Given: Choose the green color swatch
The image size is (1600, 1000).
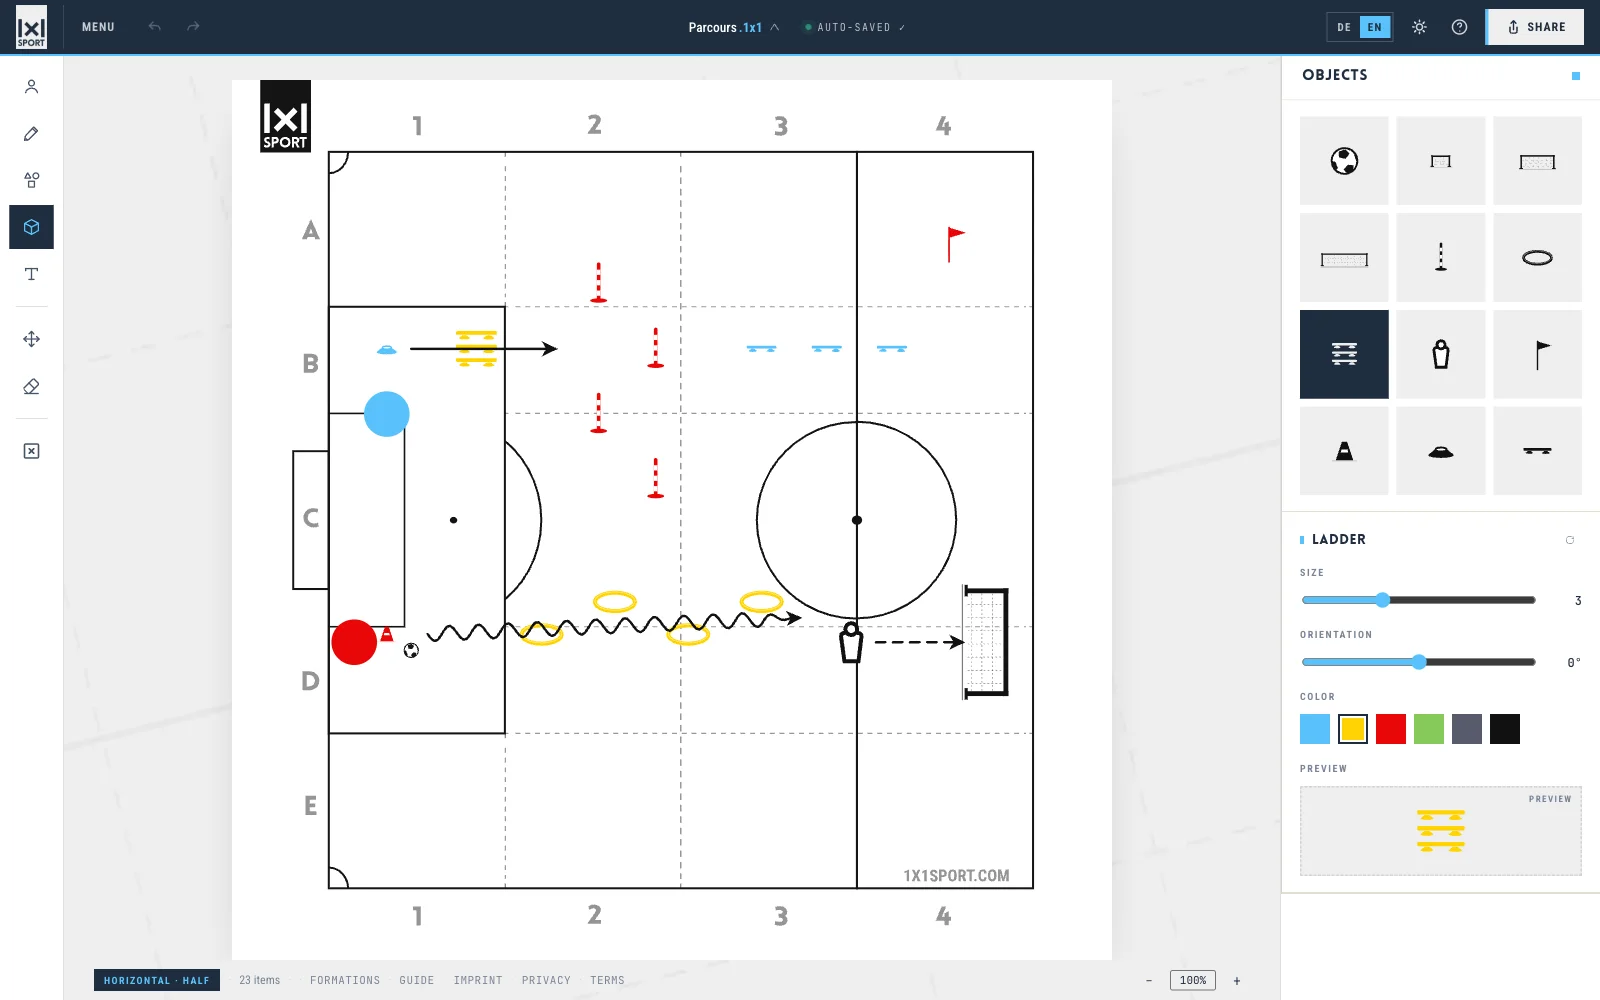Looking at the screenshot, I should point(1429,729).
